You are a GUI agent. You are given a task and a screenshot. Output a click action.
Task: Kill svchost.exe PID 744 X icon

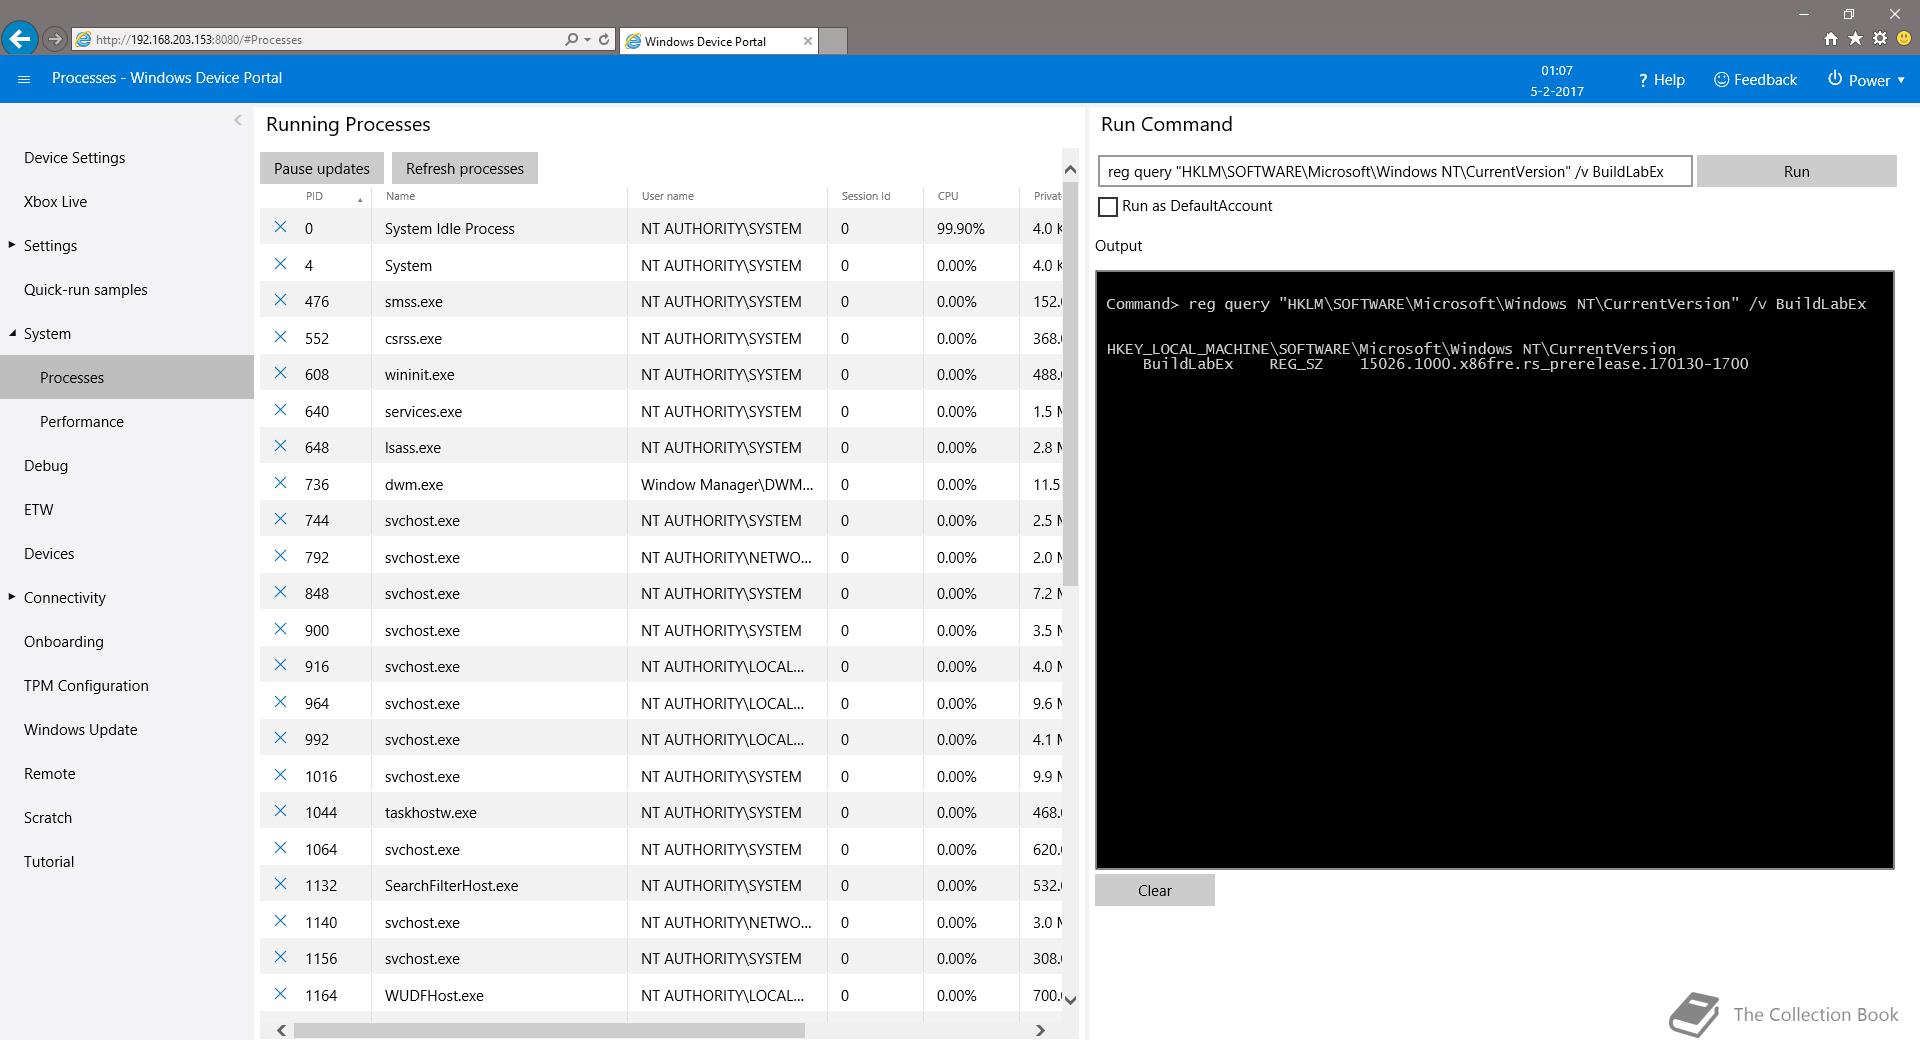click(x=281, y=519)
